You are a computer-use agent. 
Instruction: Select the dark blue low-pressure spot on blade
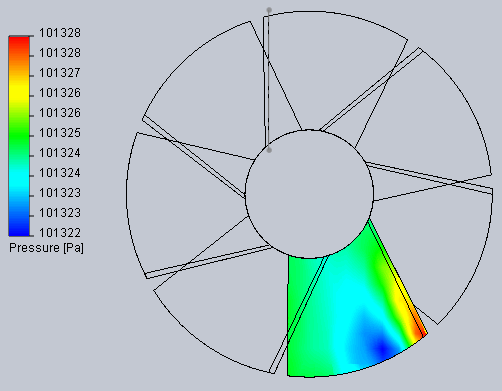click(382, 349)
